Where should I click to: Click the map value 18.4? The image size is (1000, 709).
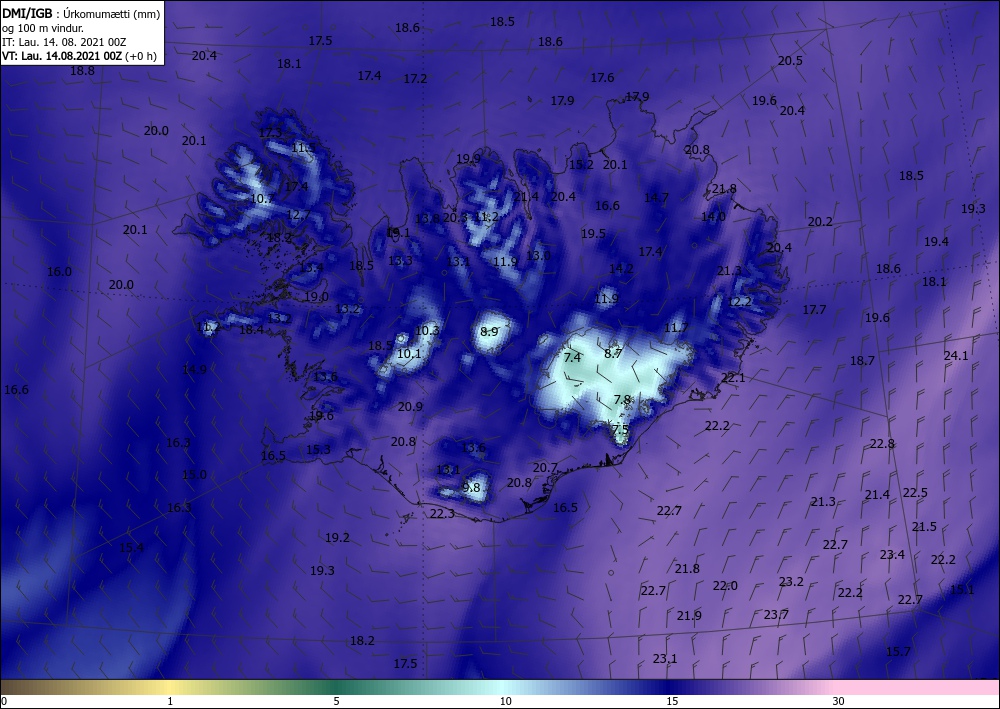[251, 330]
